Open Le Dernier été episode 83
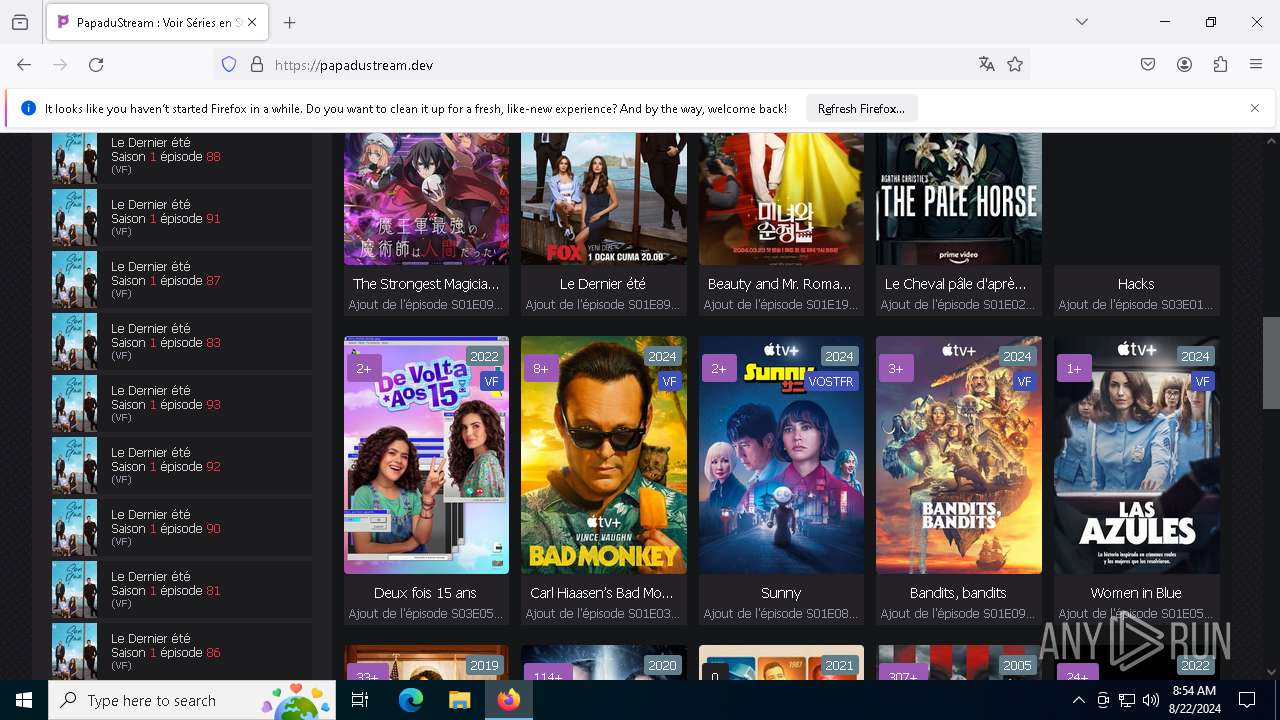Image resolution: width=1280 pixels, height=720 pixels. point(182,342)
